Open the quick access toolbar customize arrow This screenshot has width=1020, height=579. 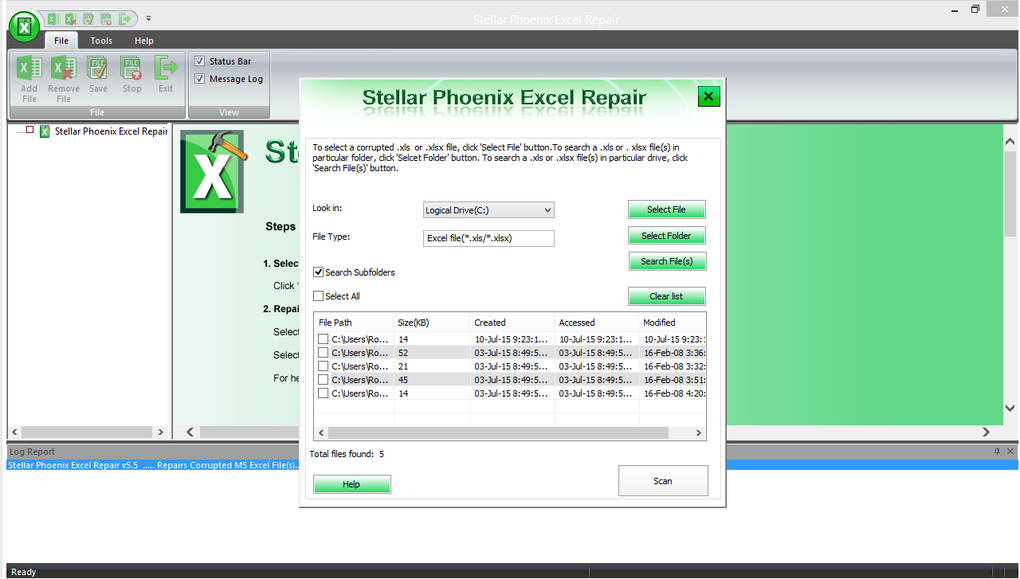tap(148, 18)
